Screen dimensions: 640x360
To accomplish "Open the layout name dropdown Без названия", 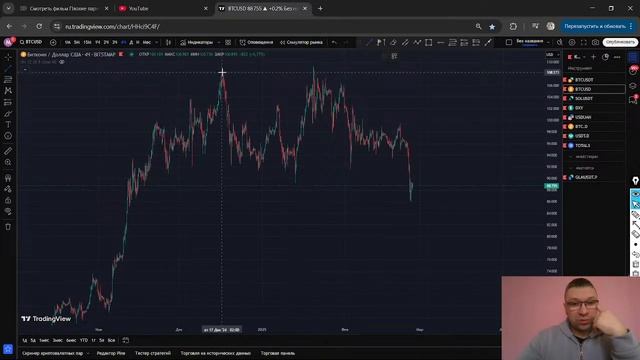I will click(x=532, y=42).
